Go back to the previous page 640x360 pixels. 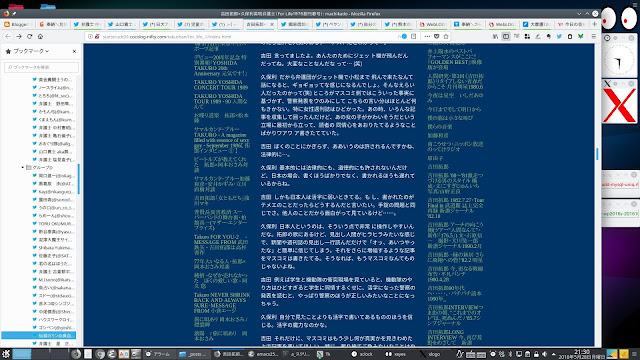coord(8,36)
